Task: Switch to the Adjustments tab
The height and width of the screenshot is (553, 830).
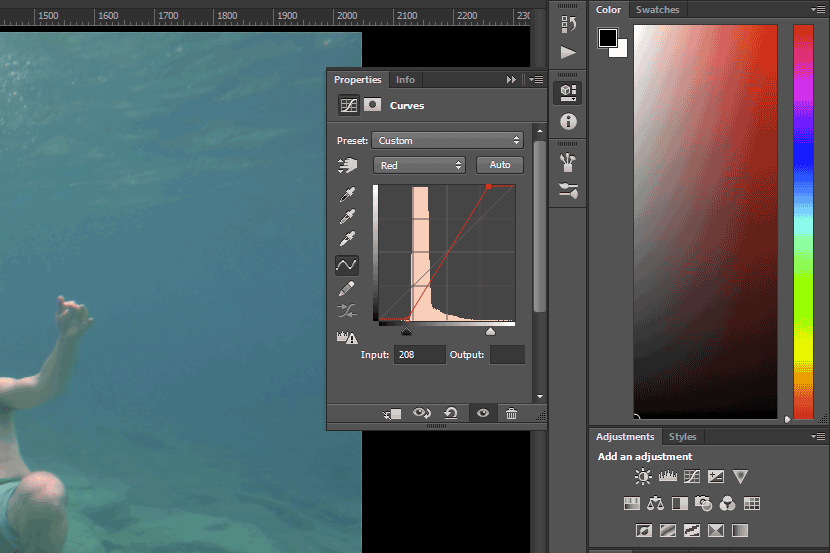Action: [x=625, y=437]
